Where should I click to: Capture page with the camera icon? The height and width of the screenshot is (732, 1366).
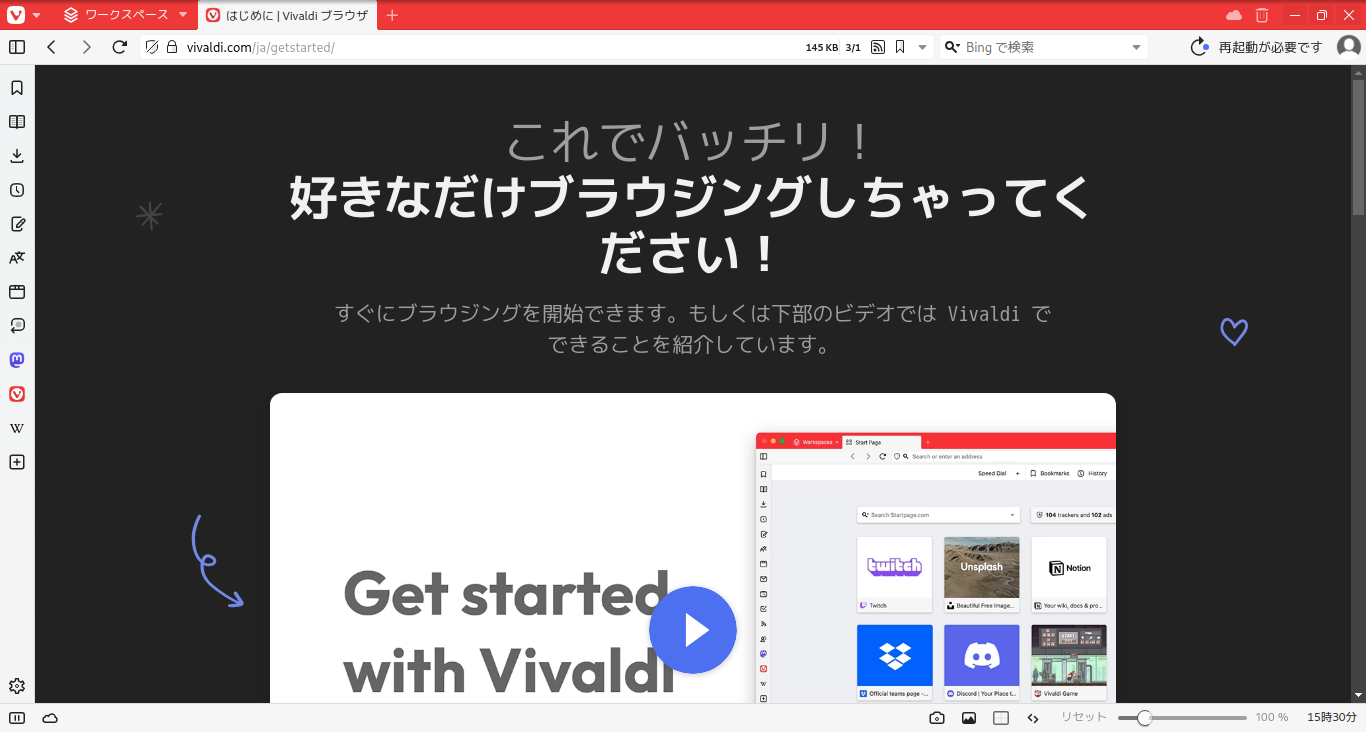point(937,718)
